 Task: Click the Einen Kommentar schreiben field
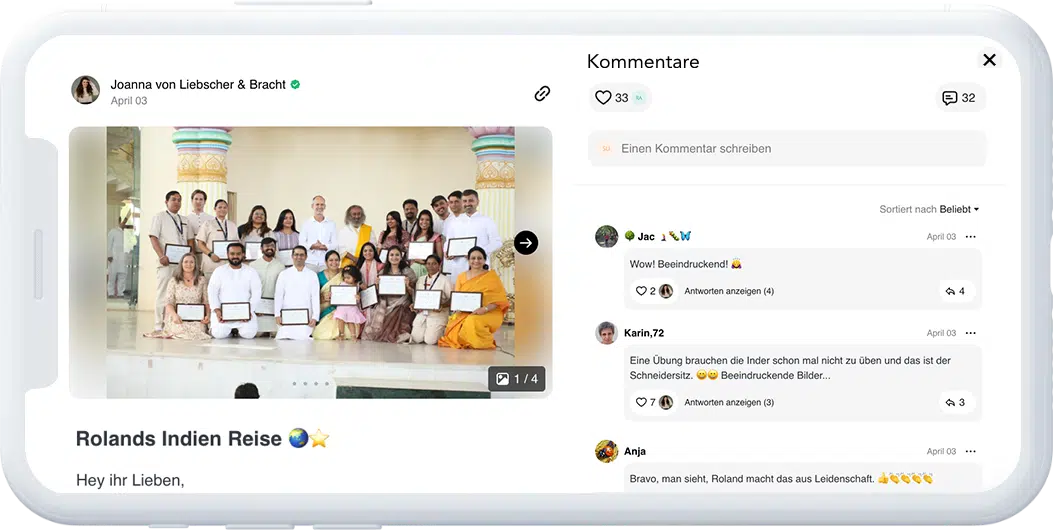pyautogui.click(x=787, y=148)
